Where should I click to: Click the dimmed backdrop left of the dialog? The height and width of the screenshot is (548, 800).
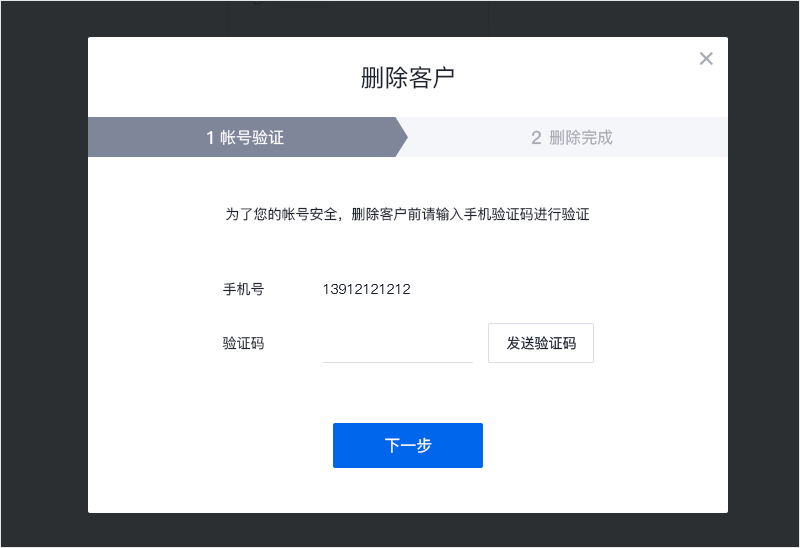[x=44, y=275]
